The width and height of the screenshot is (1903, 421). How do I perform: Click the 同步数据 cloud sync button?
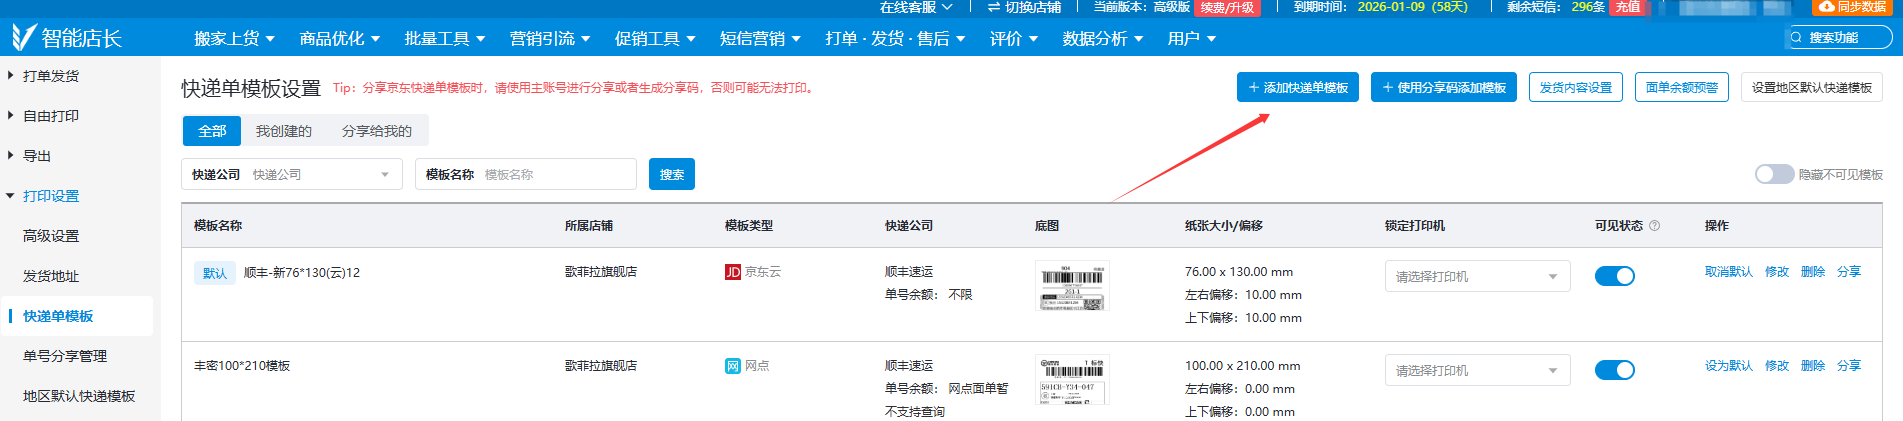pyautogui.click(x=1850, y=7)
